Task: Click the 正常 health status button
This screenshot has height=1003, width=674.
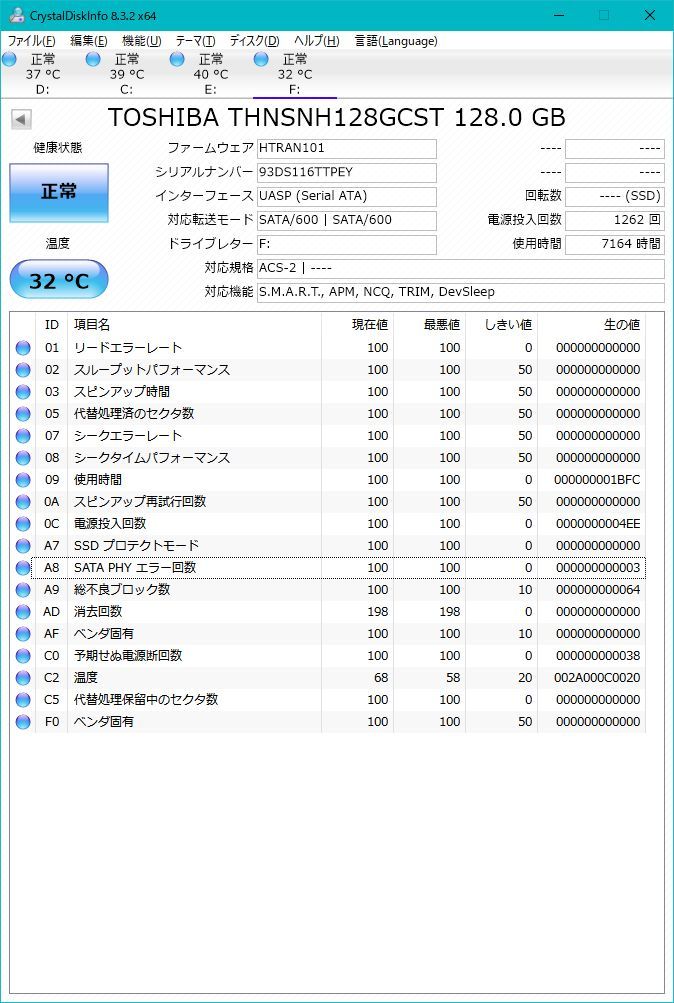Action: pos(59,193)
